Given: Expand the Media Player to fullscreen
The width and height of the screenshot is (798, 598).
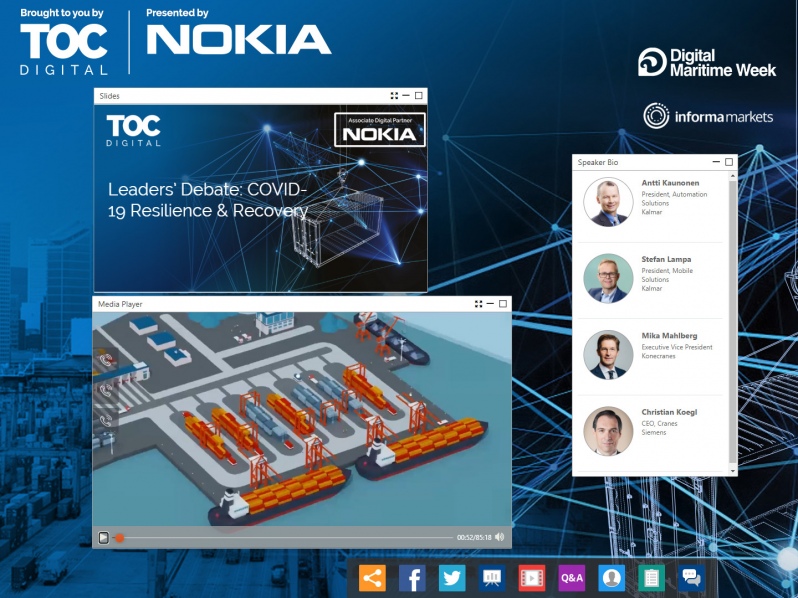Looking at the screenshot, I should (x=478, y=304).
